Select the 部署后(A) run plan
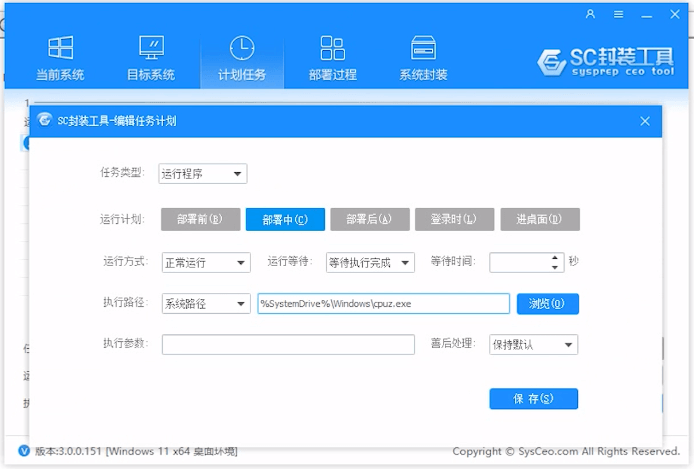Viewport: 694px width, 469px height. (x=370, y=219)
